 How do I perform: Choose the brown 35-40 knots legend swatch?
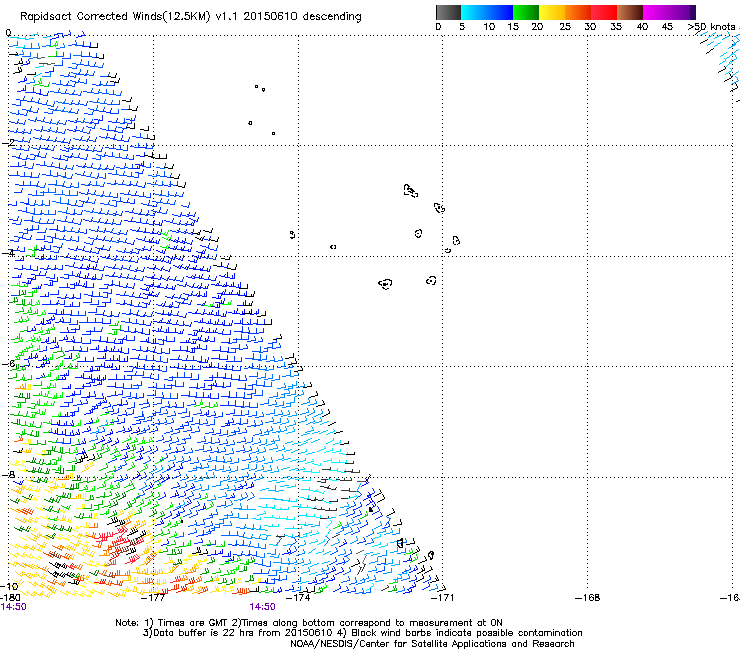[x=630, y=12]
